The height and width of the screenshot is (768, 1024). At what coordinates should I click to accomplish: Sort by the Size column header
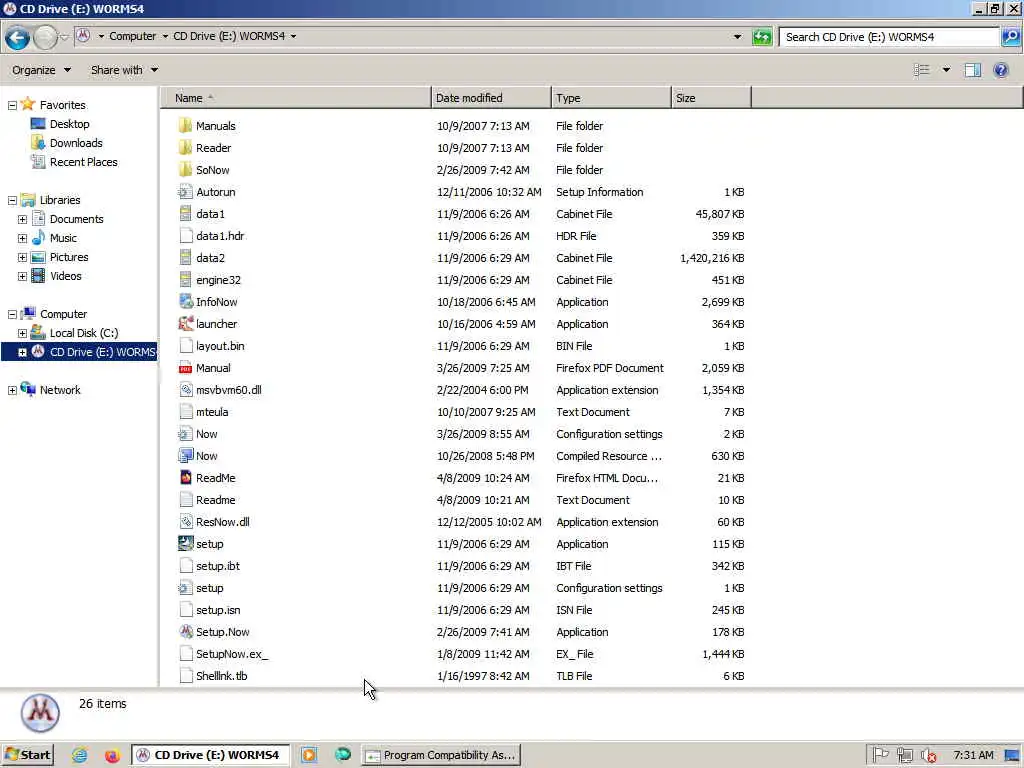coord(711,98)
